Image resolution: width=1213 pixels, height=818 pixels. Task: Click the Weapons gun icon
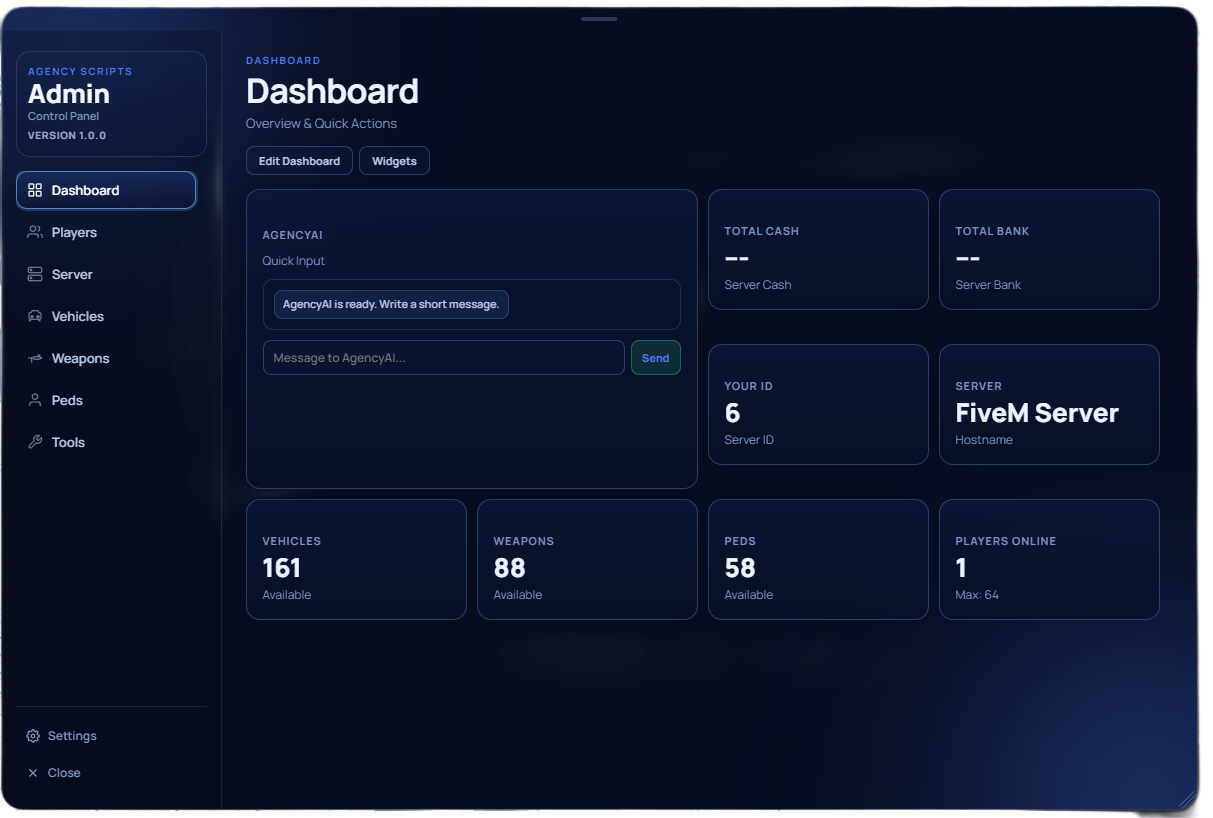tap(35, 358)
